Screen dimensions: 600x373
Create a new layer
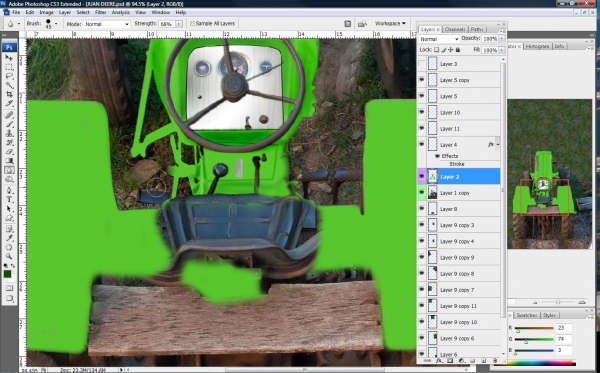(x=484, y=360)
